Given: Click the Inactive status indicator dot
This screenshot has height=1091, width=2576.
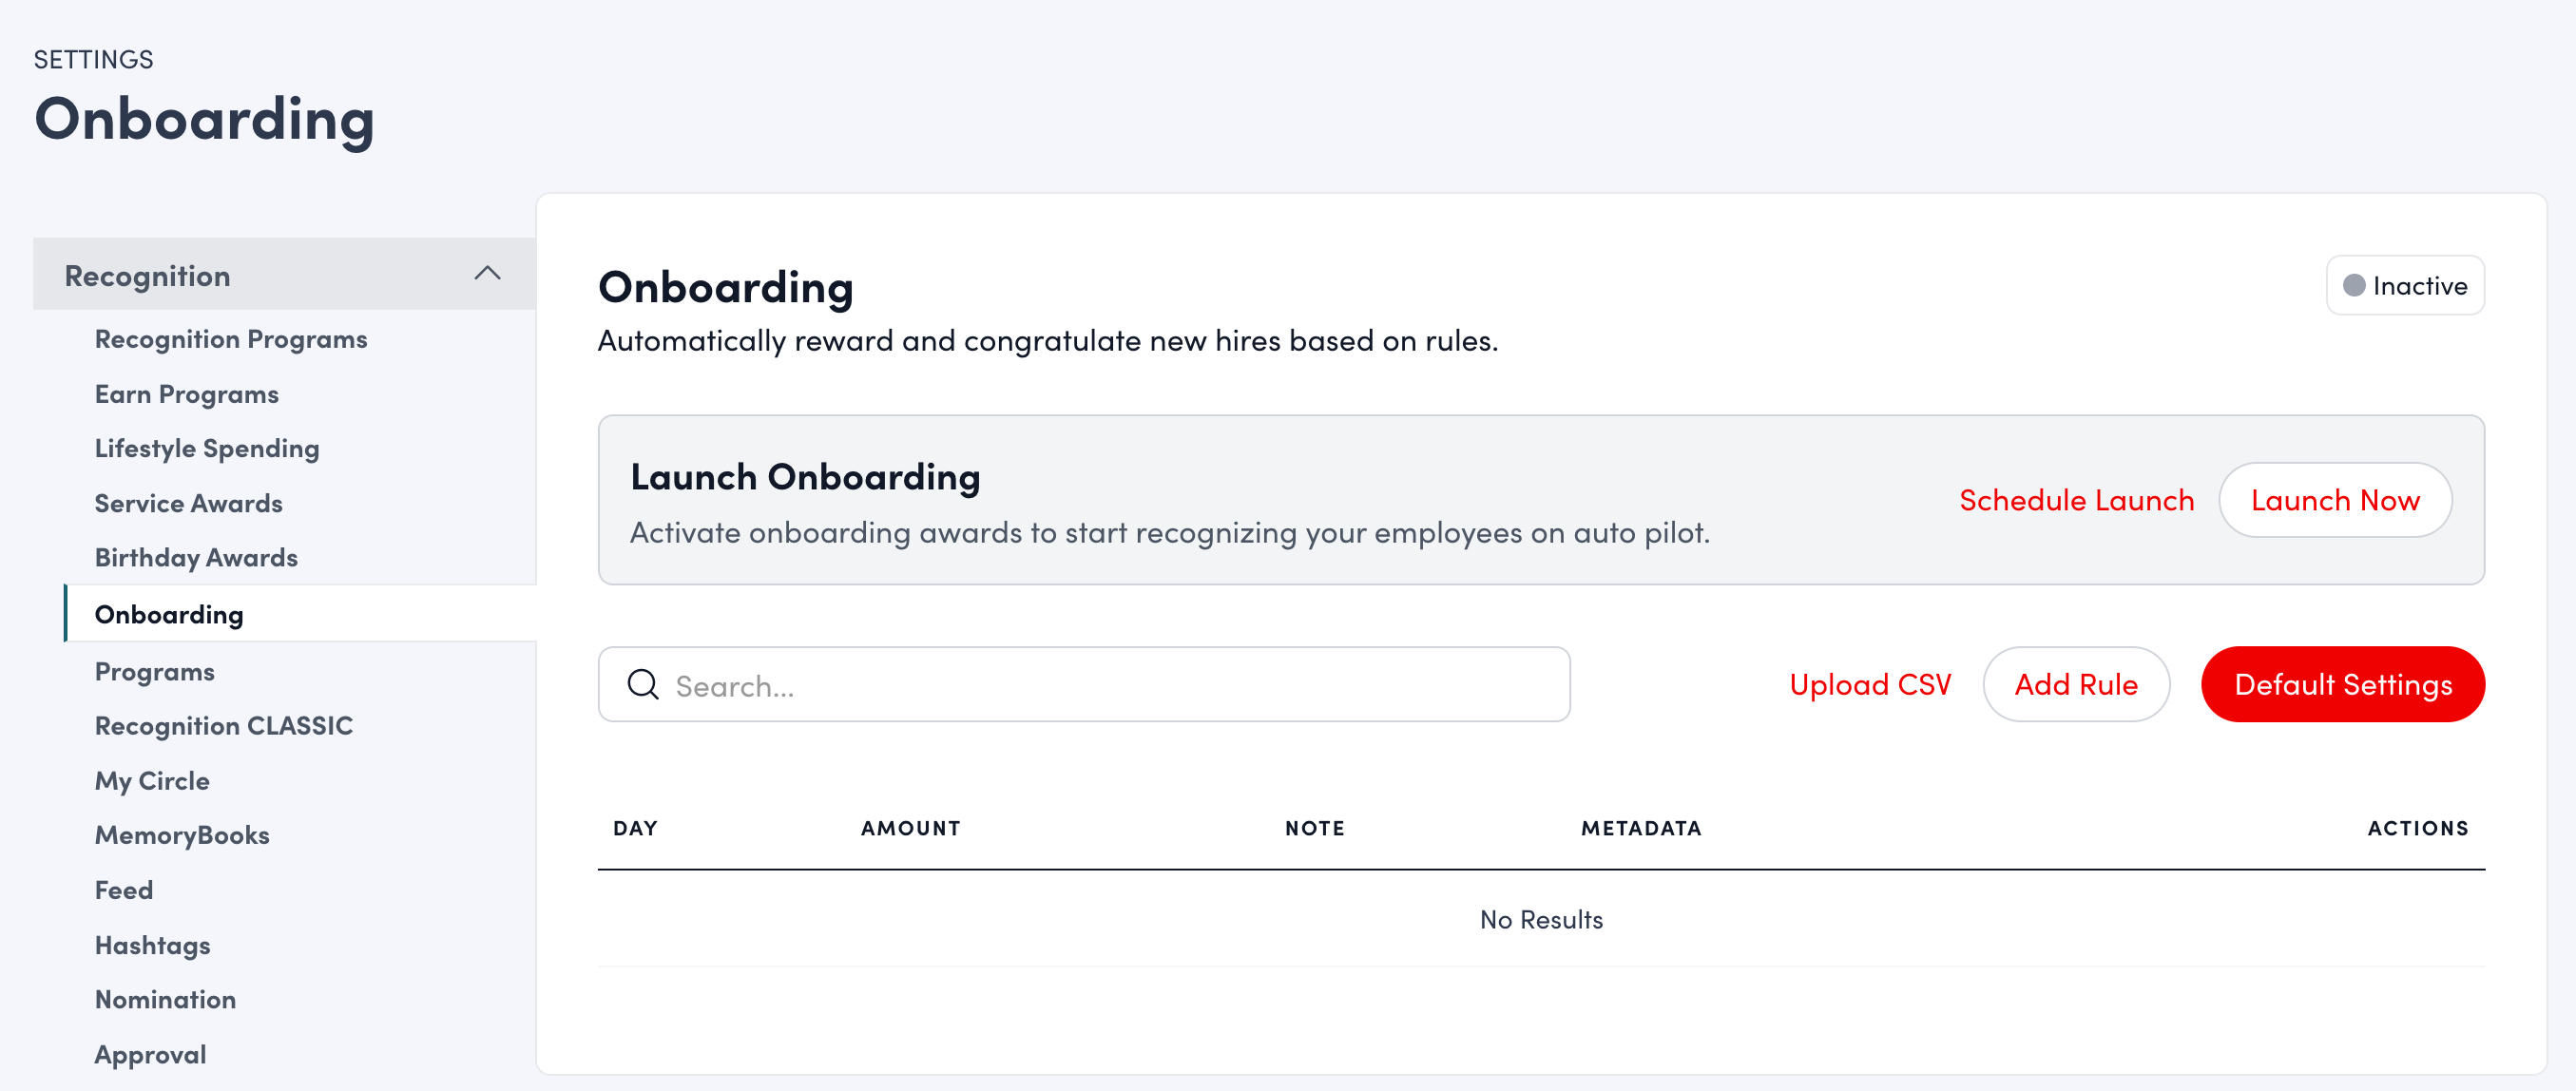Looking at the screenshot, I should [x=2357, y=285].
